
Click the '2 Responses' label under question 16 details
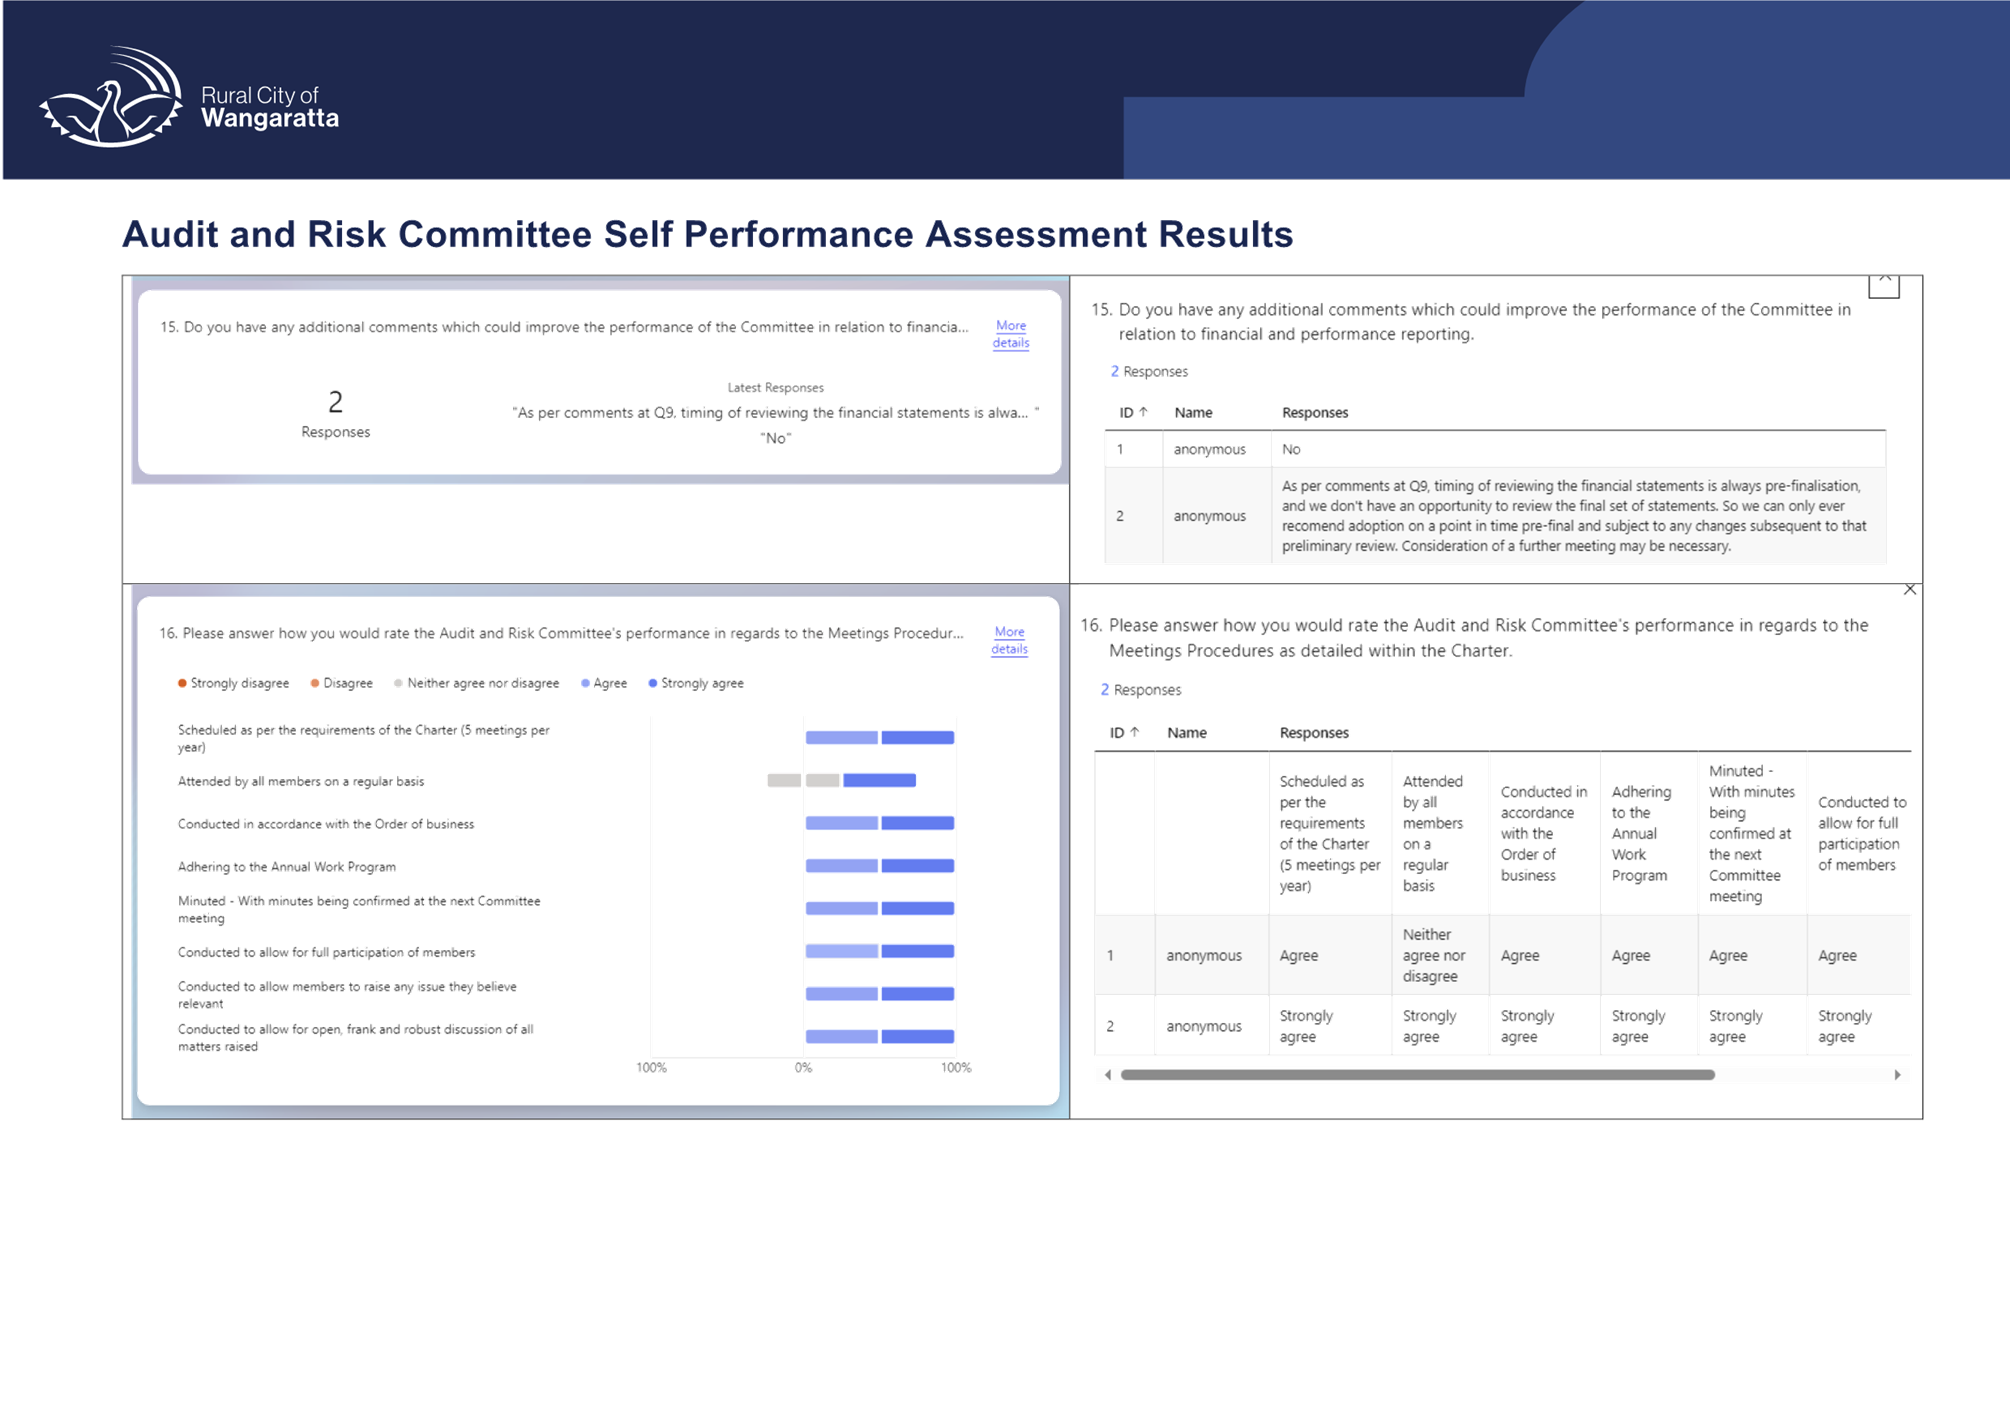click(1141, 690)
